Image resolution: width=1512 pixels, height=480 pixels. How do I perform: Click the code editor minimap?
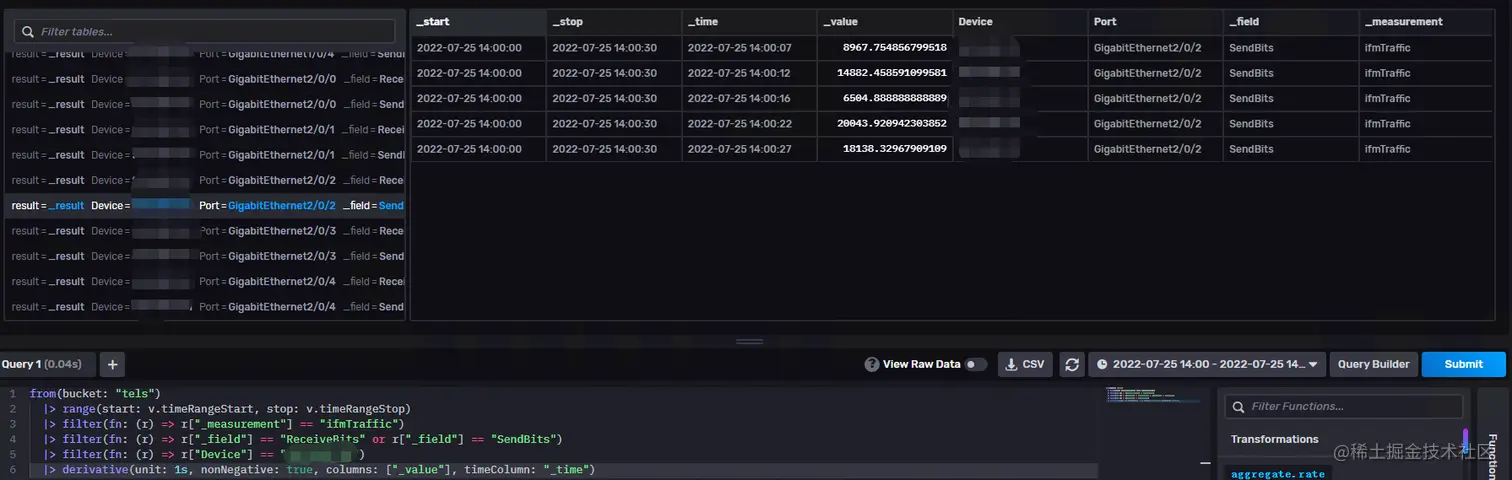[x=1153, y=395]
